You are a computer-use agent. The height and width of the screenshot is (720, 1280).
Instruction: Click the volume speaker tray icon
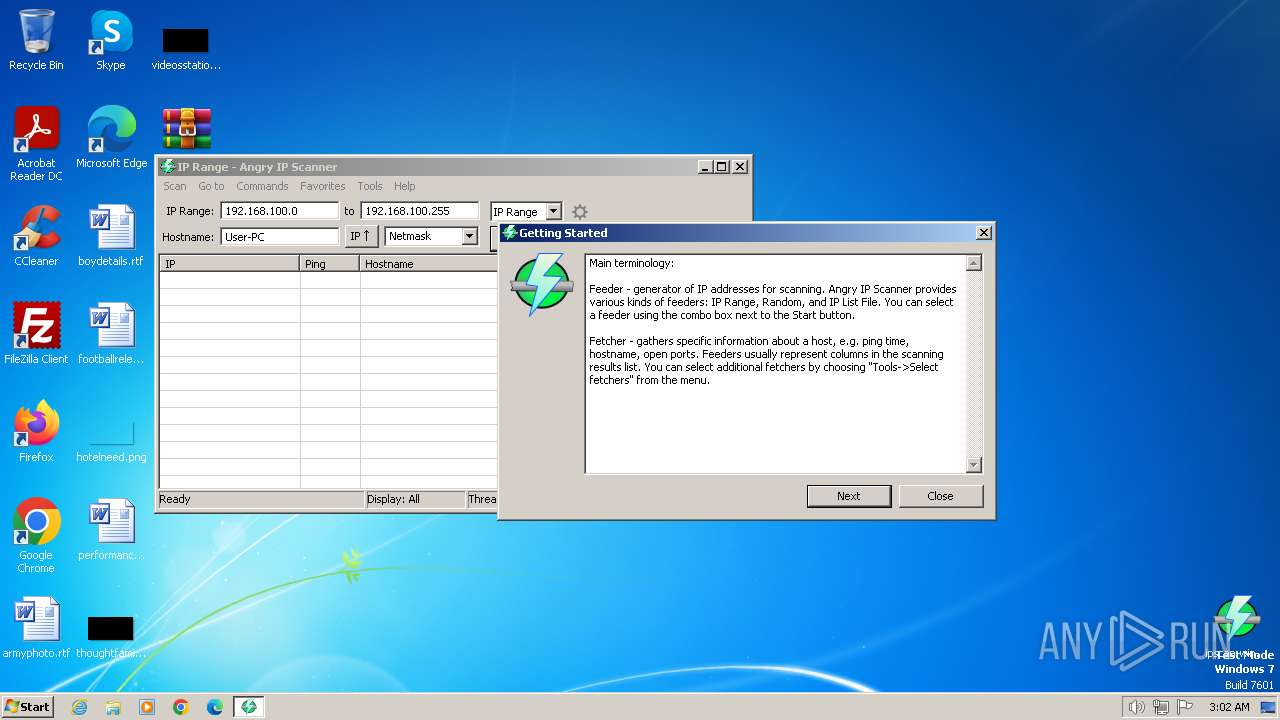pos(1136,707)
